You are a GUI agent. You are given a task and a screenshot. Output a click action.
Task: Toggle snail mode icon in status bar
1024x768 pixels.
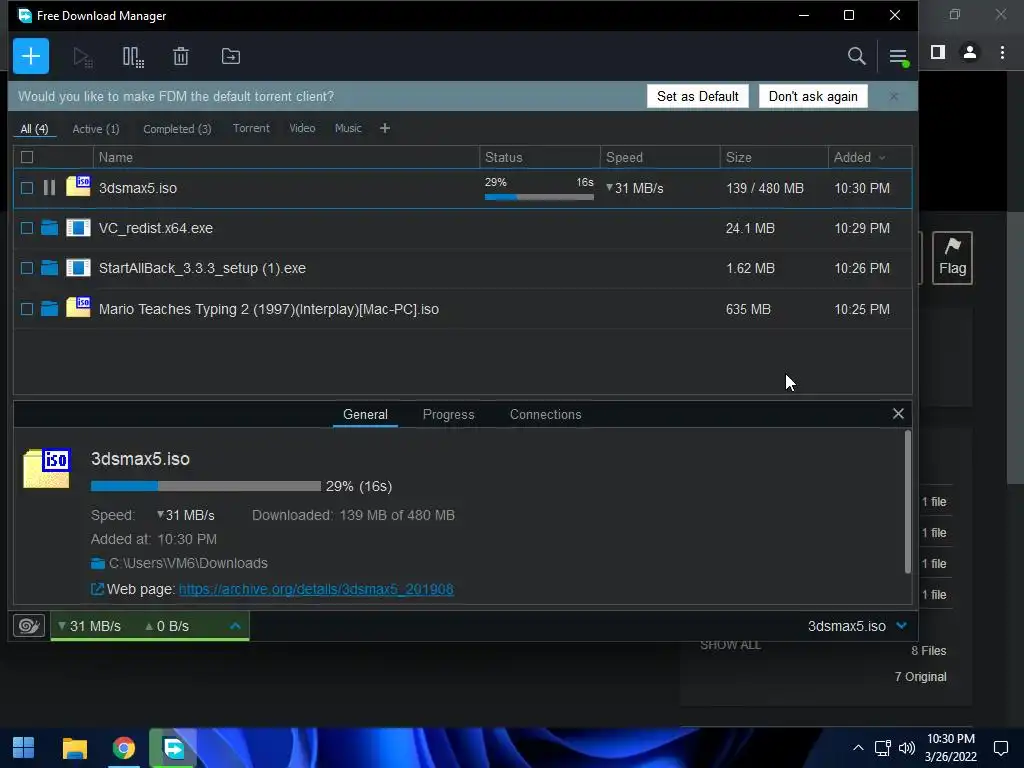click(x=29, y=626)
